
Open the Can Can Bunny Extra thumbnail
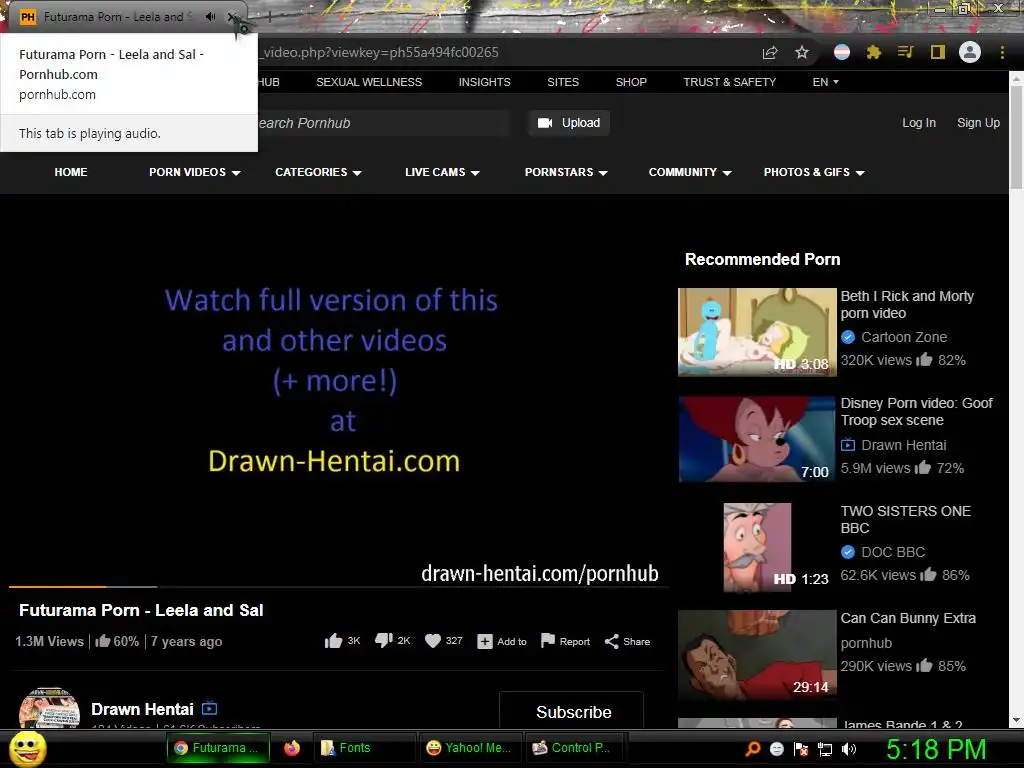(757, 655)
